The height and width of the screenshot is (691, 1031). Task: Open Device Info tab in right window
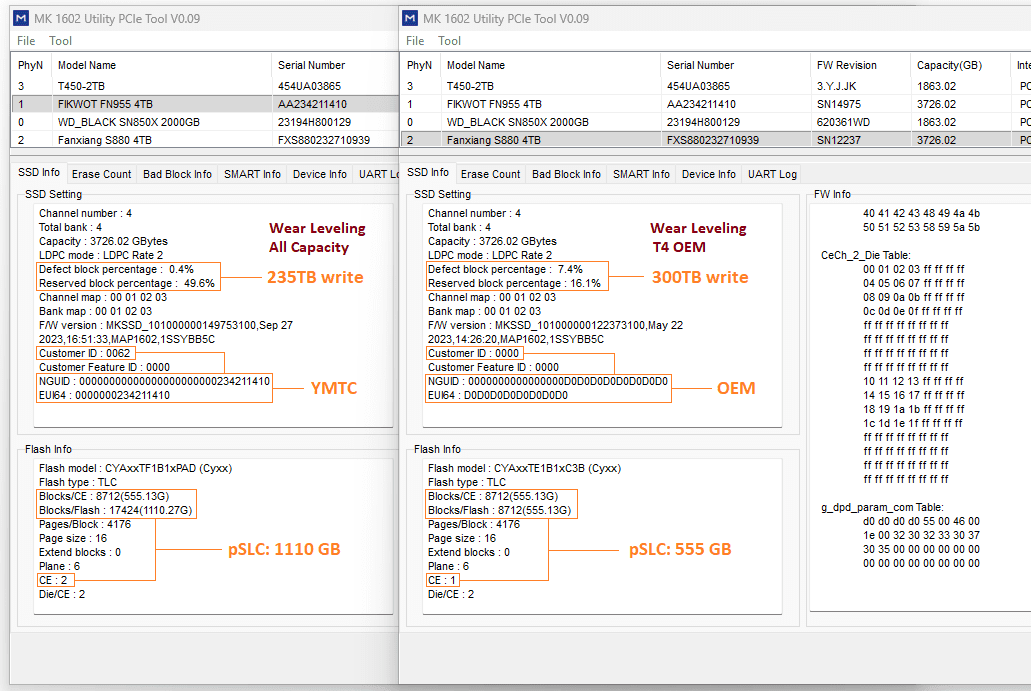(x=709, y=174)
